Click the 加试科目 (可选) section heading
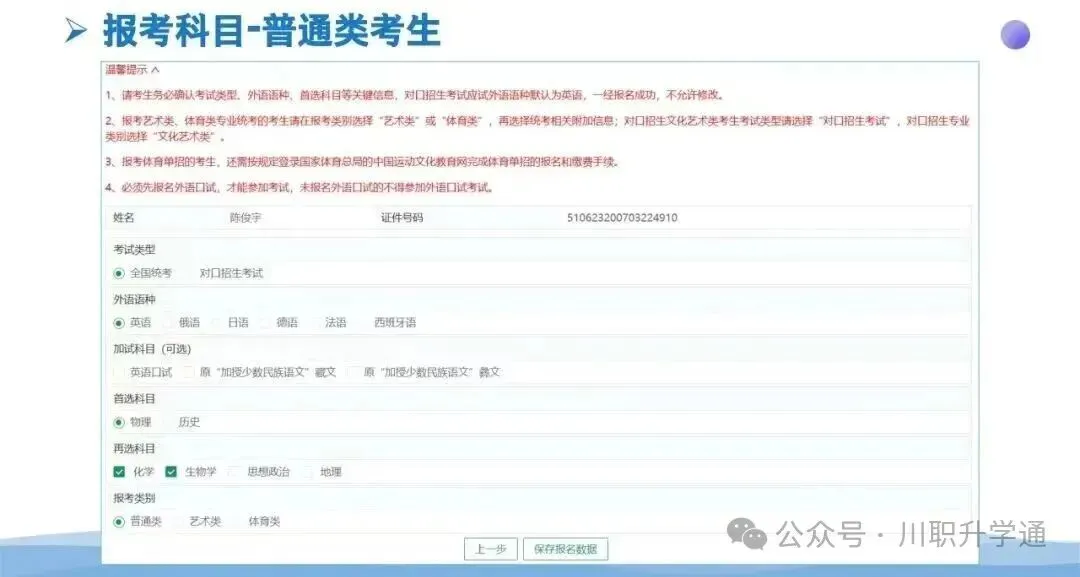The image size is (1080, 577). click(x=152, y=349)
